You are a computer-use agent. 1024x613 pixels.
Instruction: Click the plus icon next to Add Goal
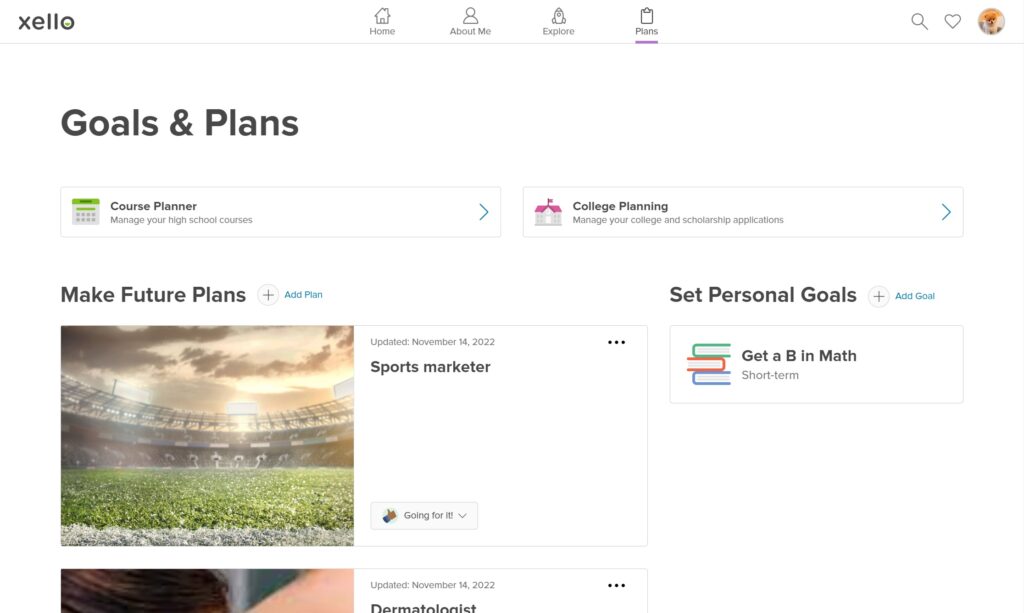878,296
